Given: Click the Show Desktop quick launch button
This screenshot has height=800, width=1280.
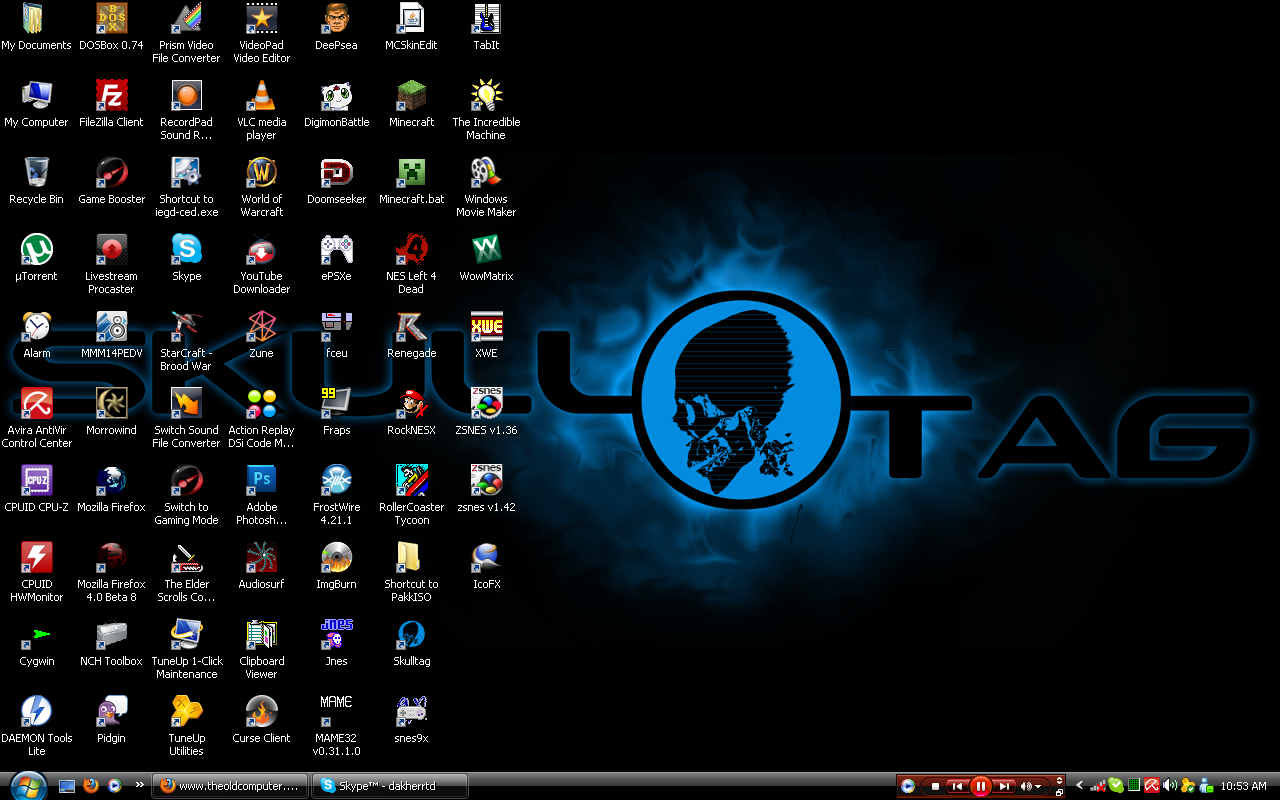Looking at the screenshot, I should click(67, 786).
